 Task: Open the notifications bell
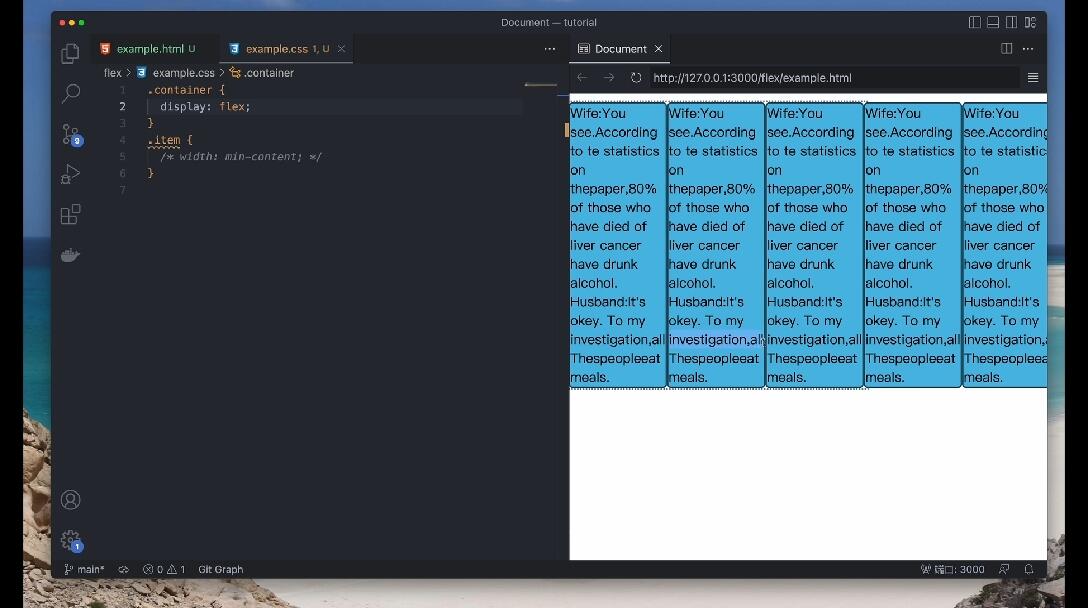[1029, 569]
